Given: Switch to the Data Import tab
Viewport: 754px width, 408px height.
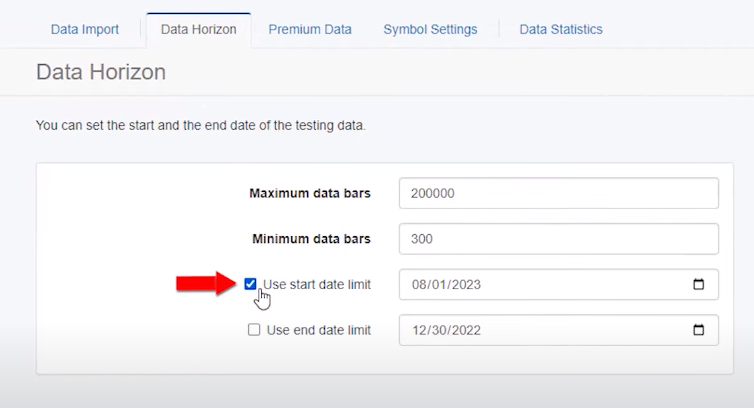Looking at the screenshot, I should coord(85,29).
